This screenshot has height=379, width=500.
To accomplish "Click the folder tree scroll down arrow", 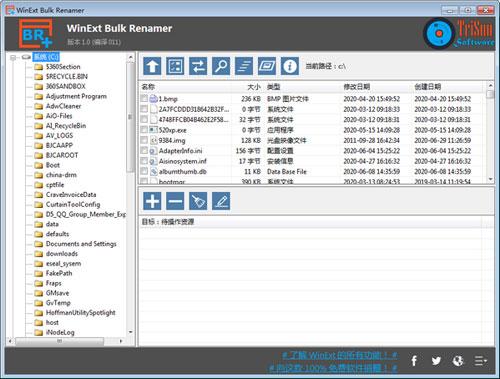I will 130,332.
